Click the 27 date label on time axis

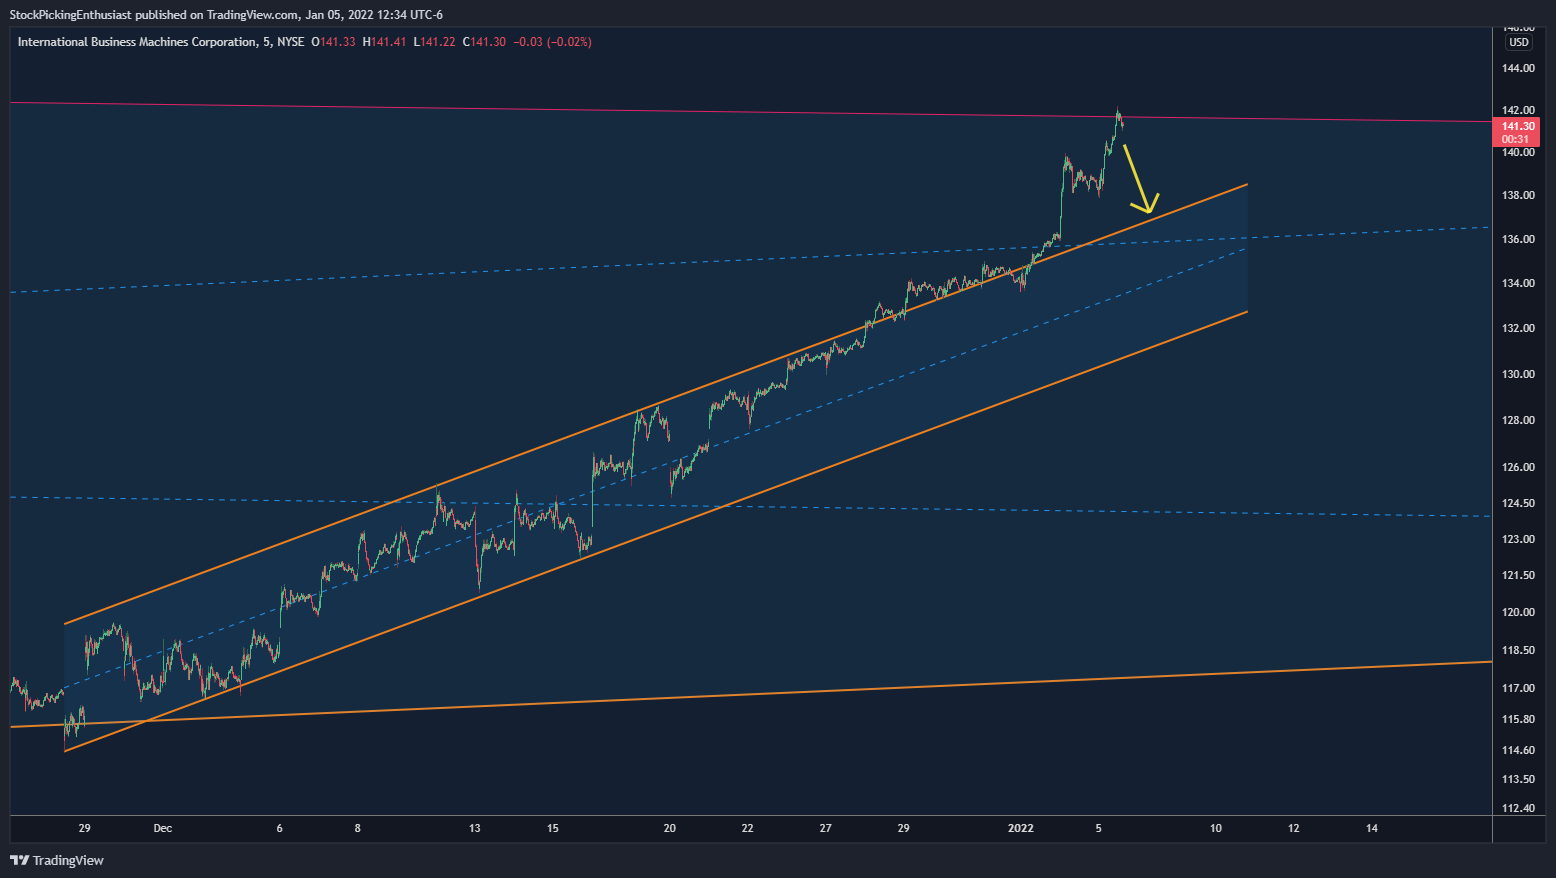pyautogui.click(x=825, y=828)
